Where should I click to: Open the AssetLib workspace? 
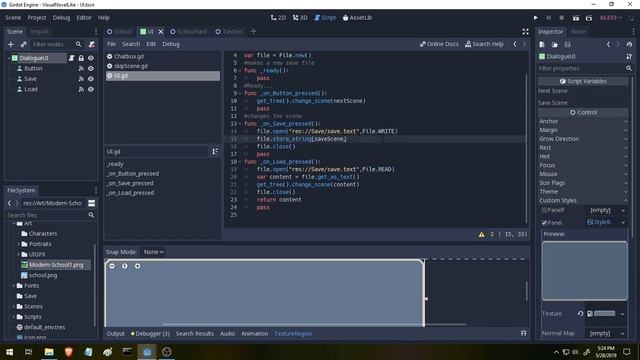click(357, 18)
